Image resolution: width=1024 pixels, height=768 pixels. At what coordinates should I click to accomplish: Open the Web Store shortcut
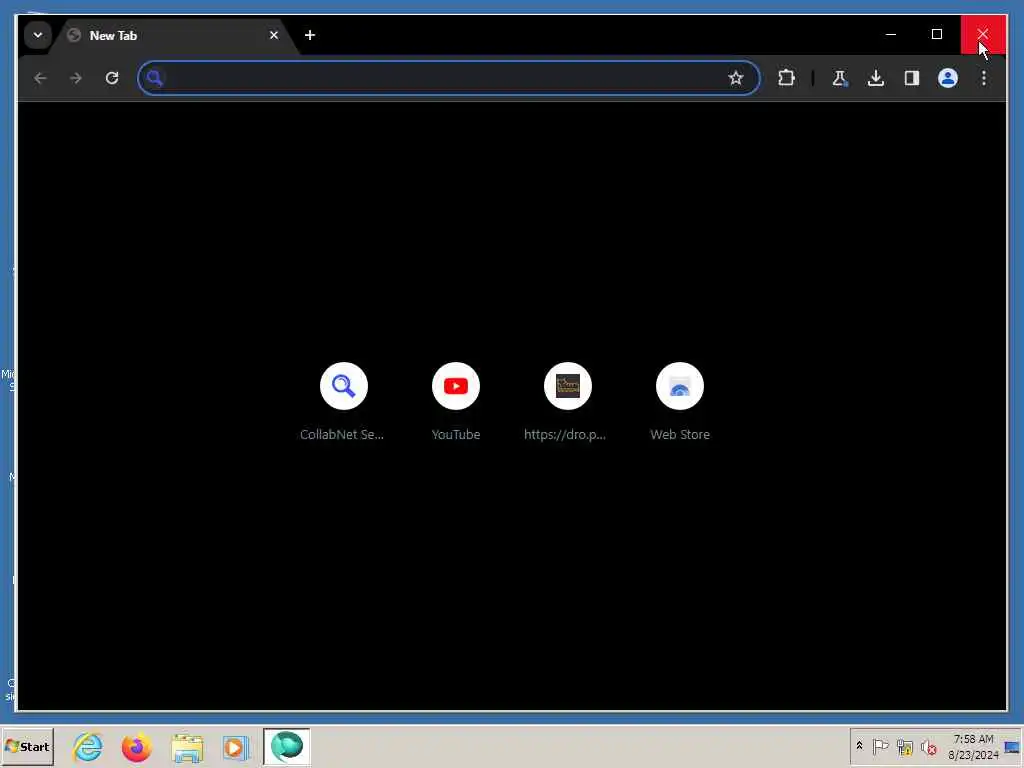(680, 402)
